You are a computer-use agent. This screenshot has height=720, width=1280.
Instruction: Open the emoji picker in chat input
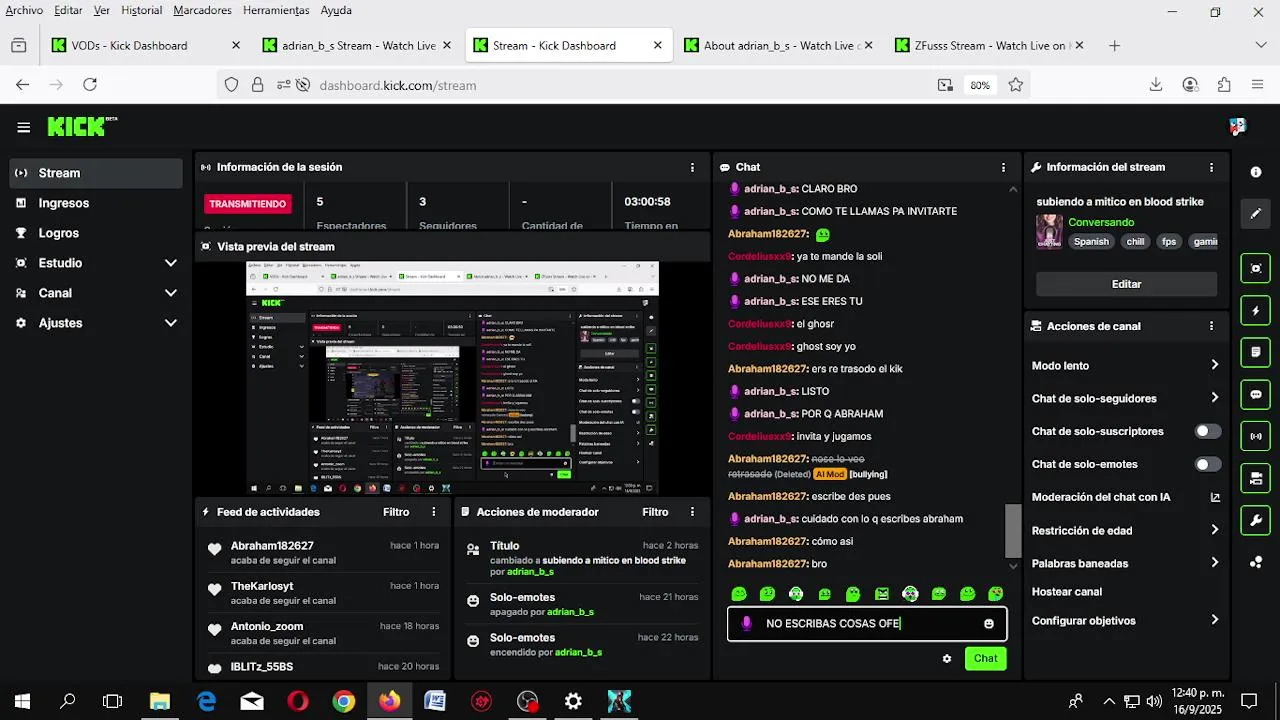coord(989,624)
